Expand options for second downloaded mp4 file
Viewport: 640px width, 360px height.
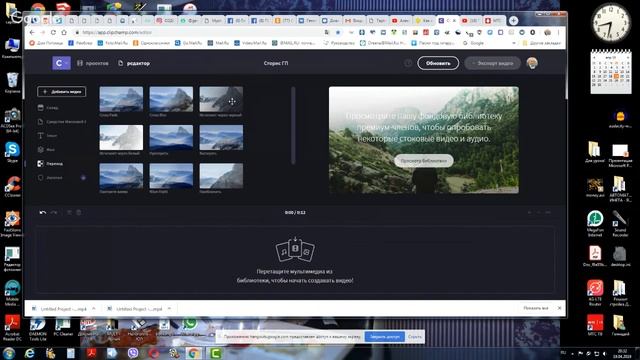tap(169, 309)
